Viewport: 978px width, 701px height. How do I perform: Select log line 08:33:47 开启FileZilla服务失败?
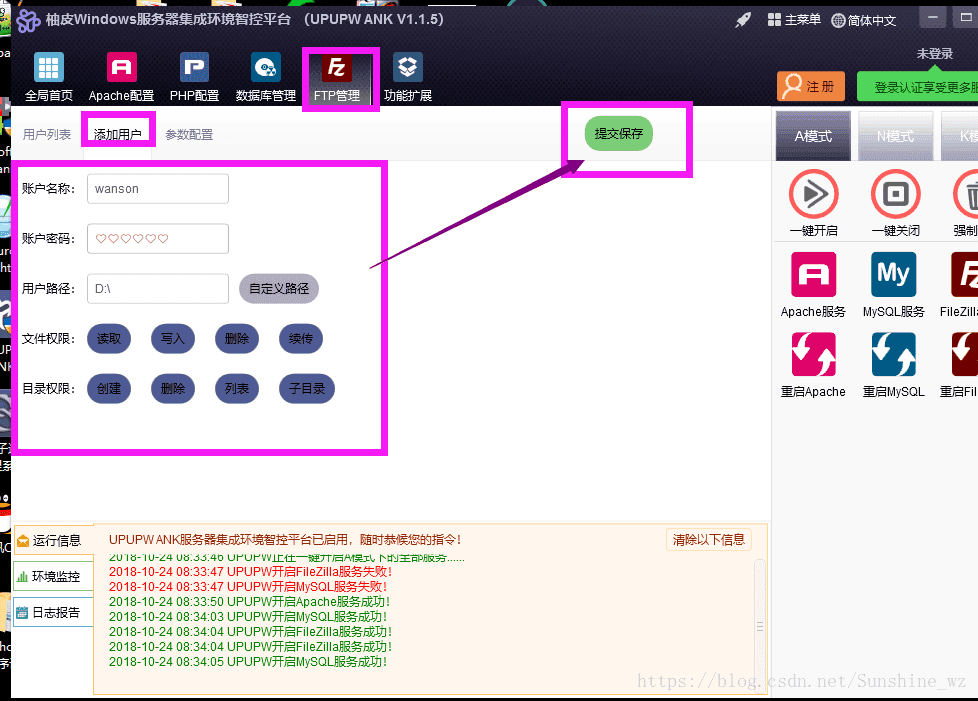[x=250, y=571]
